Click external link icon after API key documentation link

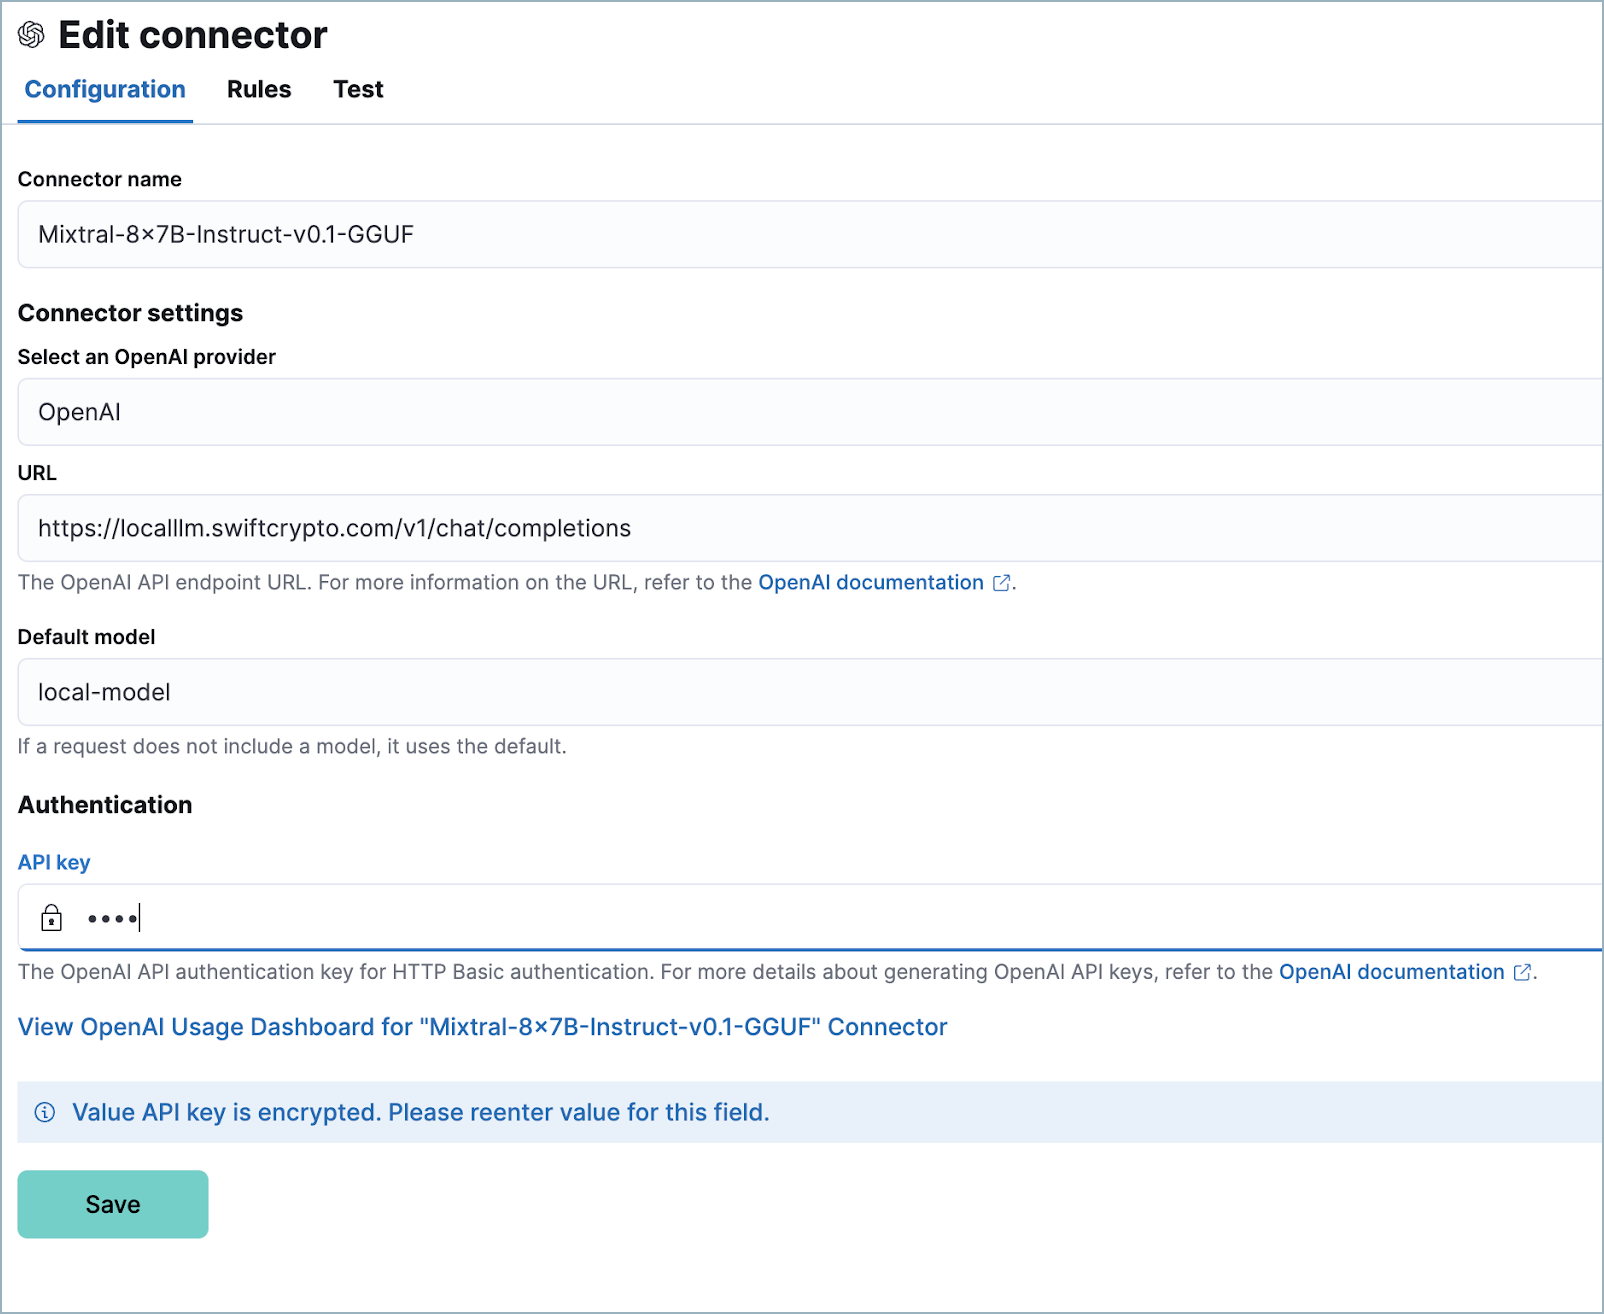tap(1523, 971)
